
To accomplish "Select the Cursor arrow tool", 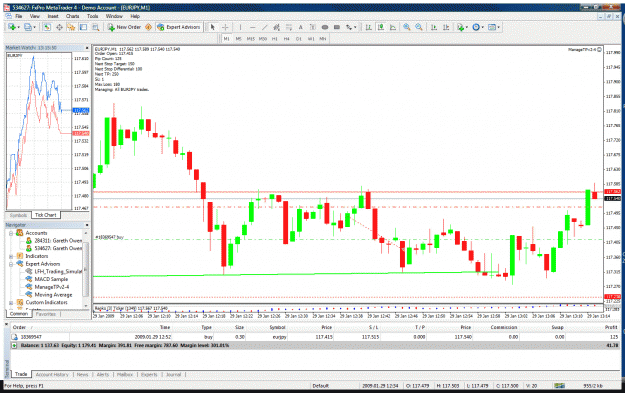I will [x=212, y=27].
